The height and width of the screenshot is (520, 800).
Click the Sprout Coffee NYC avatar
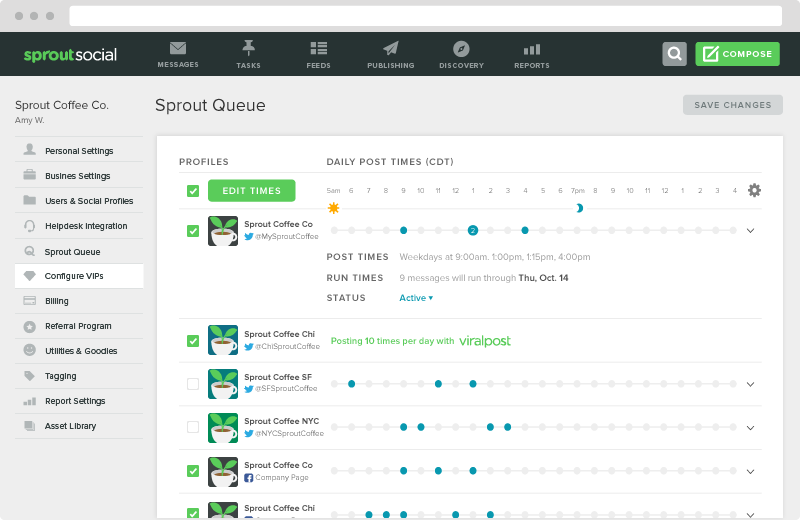click(223, 428)
